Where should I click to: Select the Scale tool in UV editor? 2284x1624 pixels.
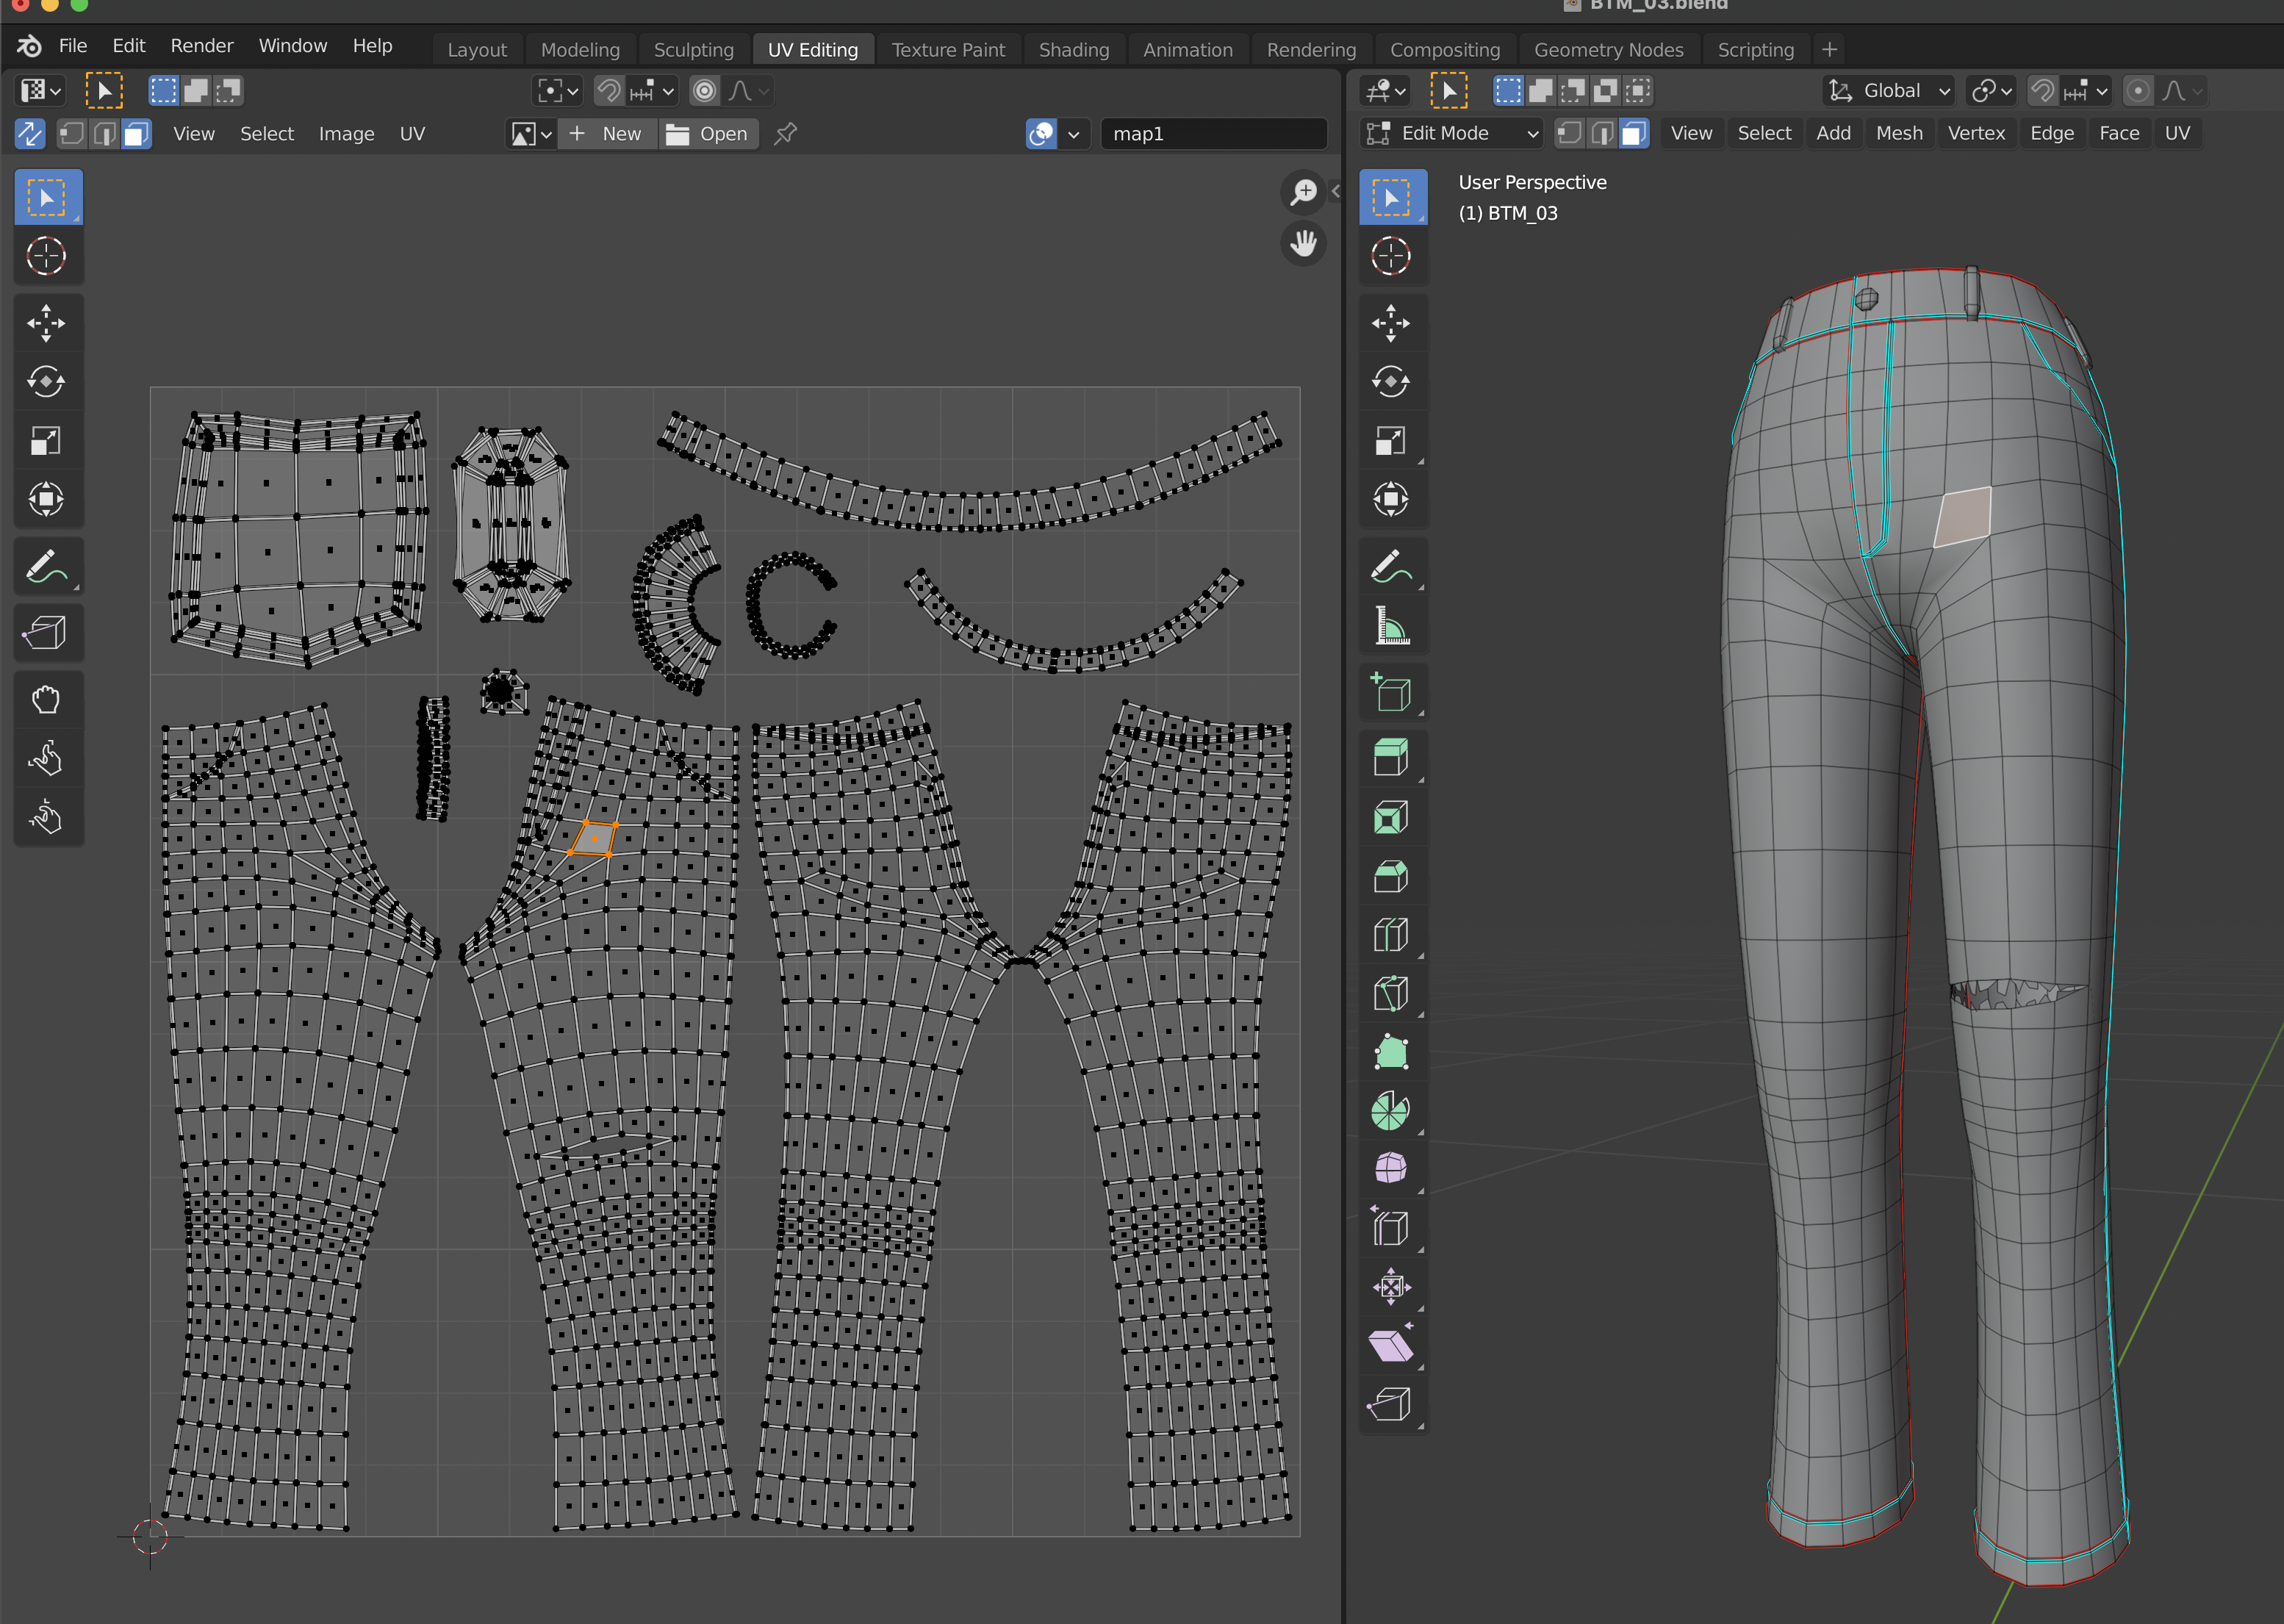point(47,441)
